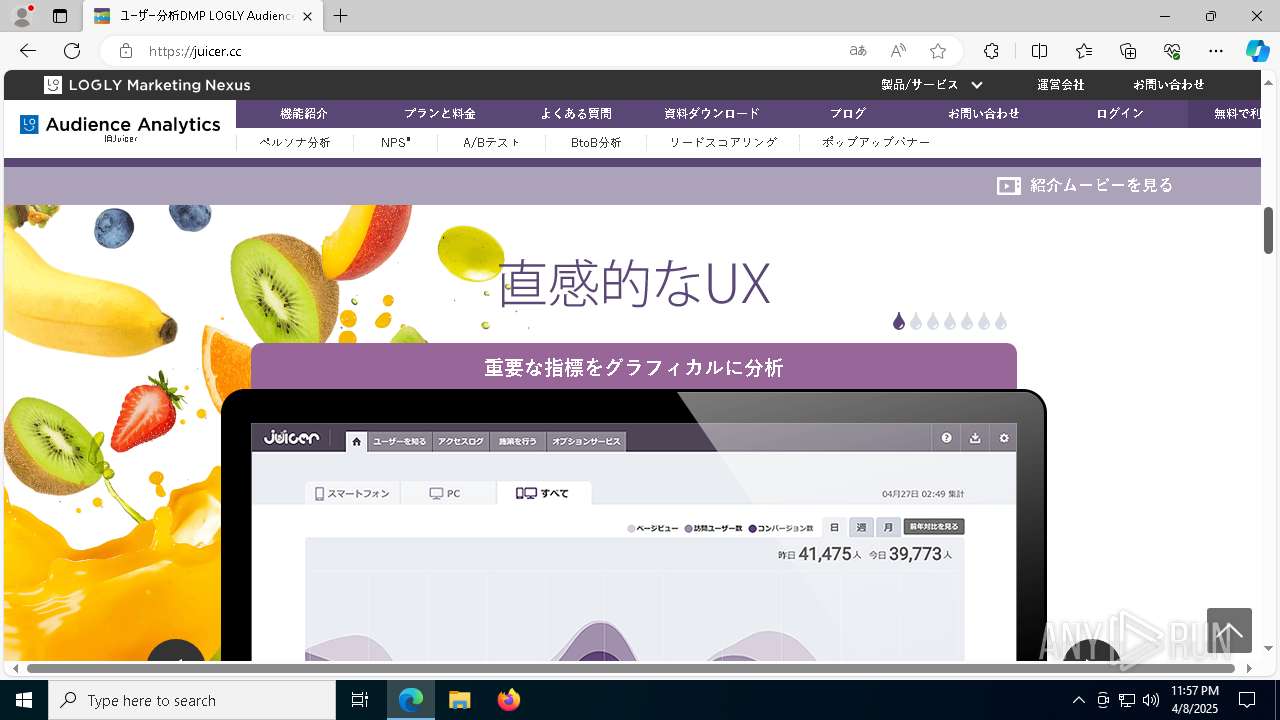Screen dimensions: 1280x720
Task: Open NPS submenu link
Action: point(395,143)
